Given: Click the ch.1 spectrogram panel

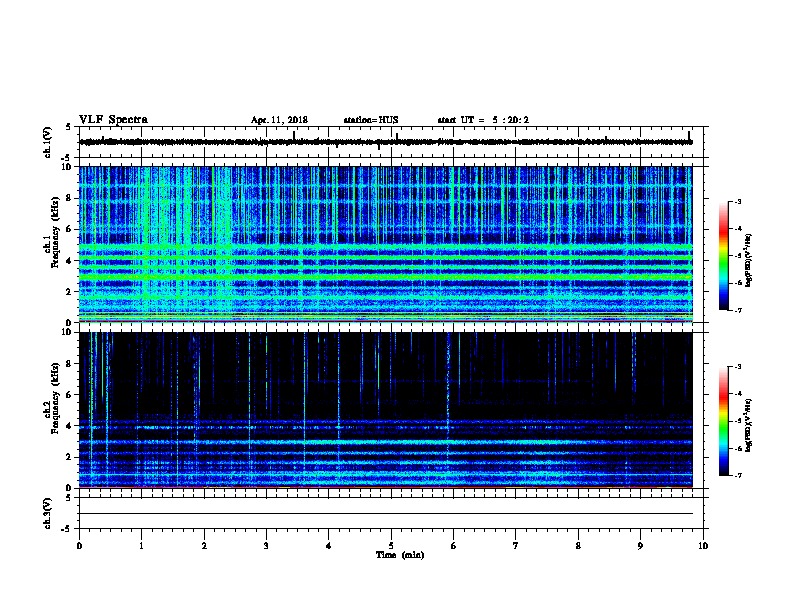Looking at the screenshot, I should (x=386, y=244).
